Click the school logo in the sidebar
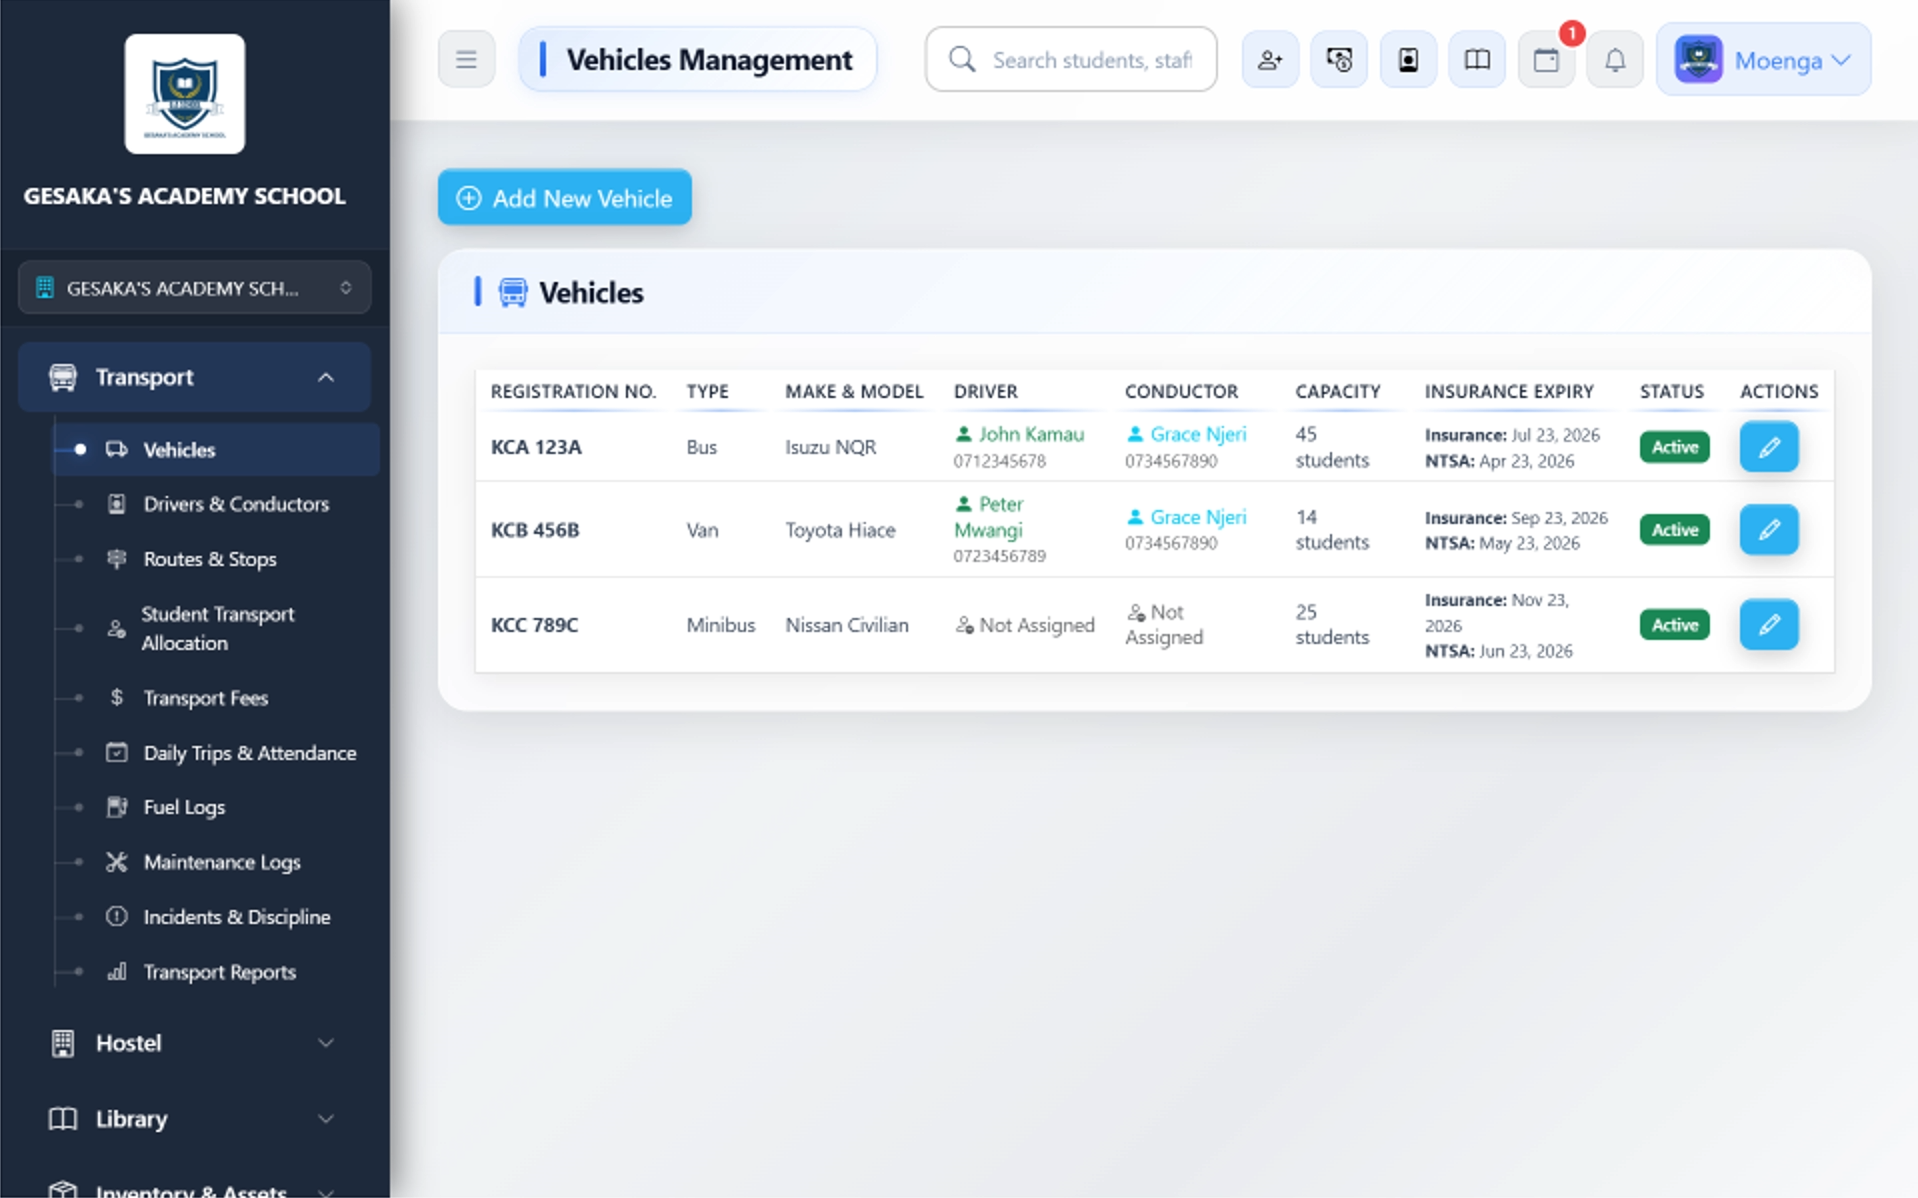Screen dimensions: 1918x1198 185,94
